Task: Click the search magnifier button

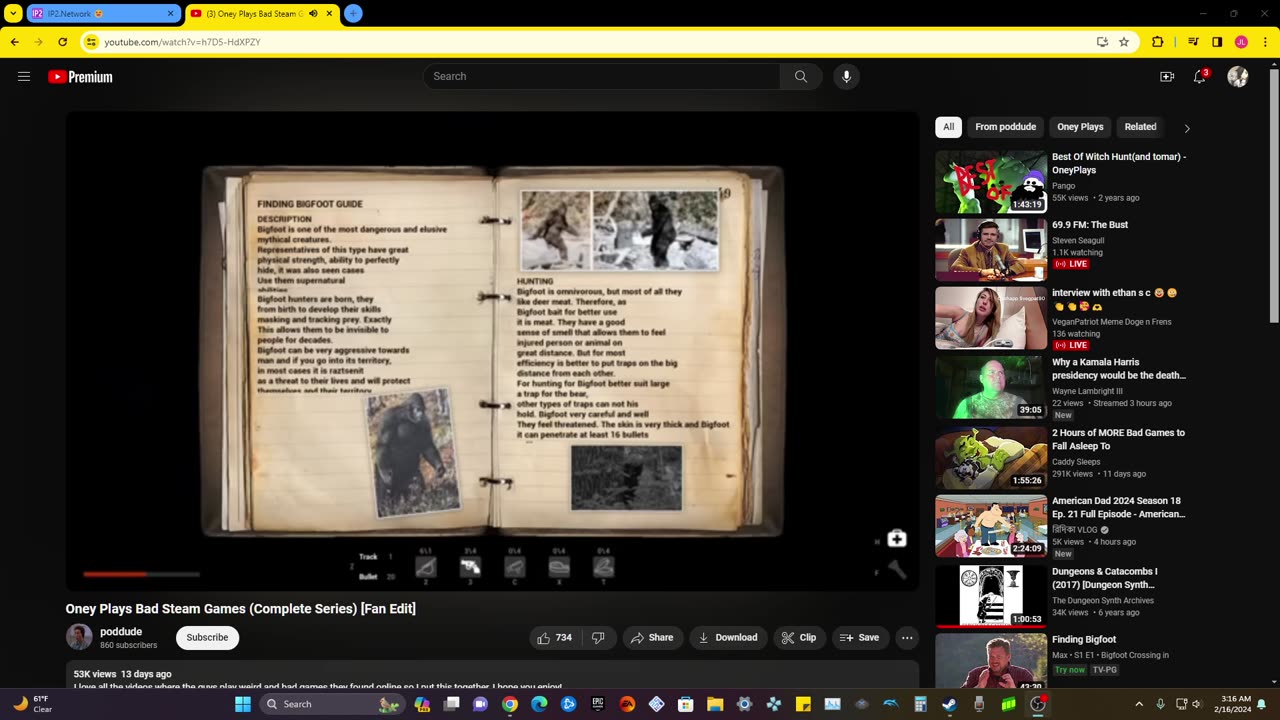Action: (801, 77)
